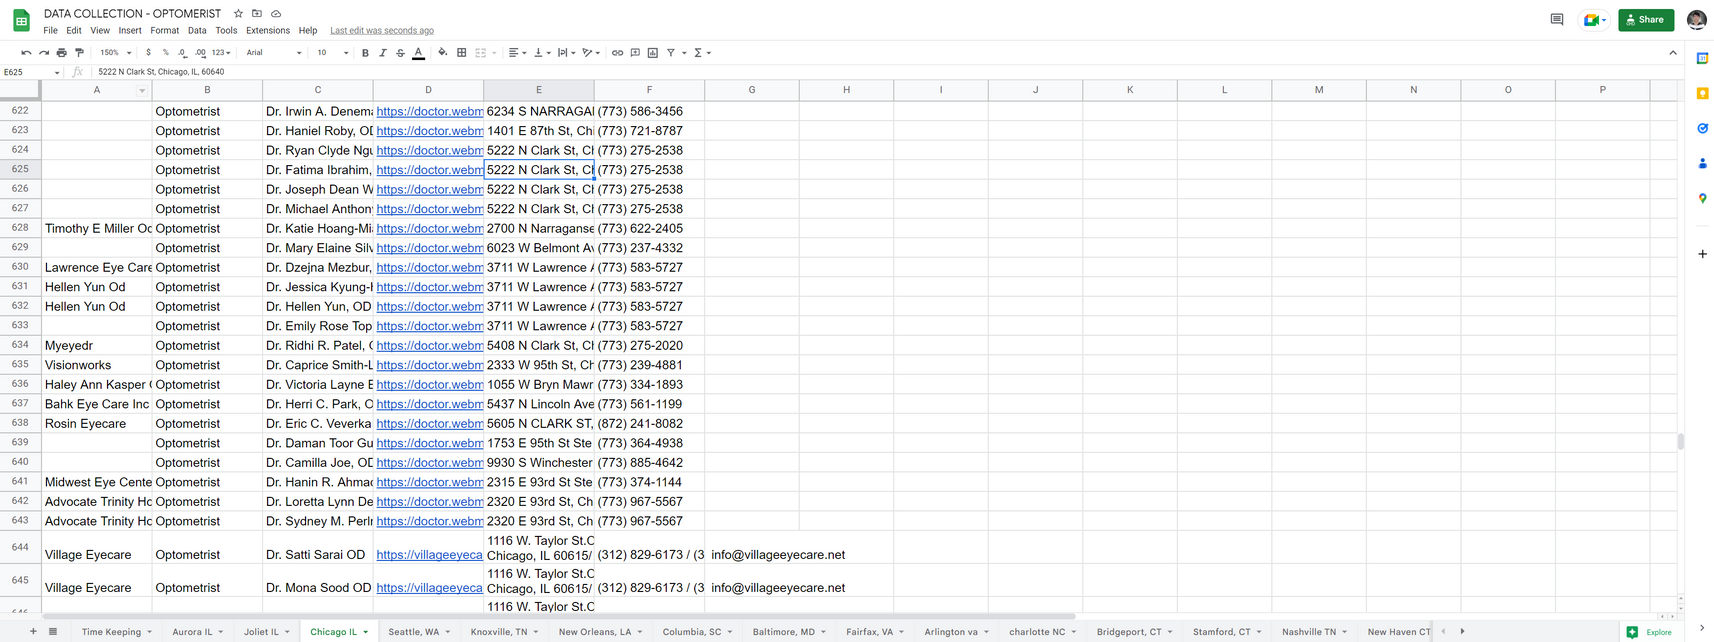
Task: Open the fill color picker
Action: click(443, 53)
